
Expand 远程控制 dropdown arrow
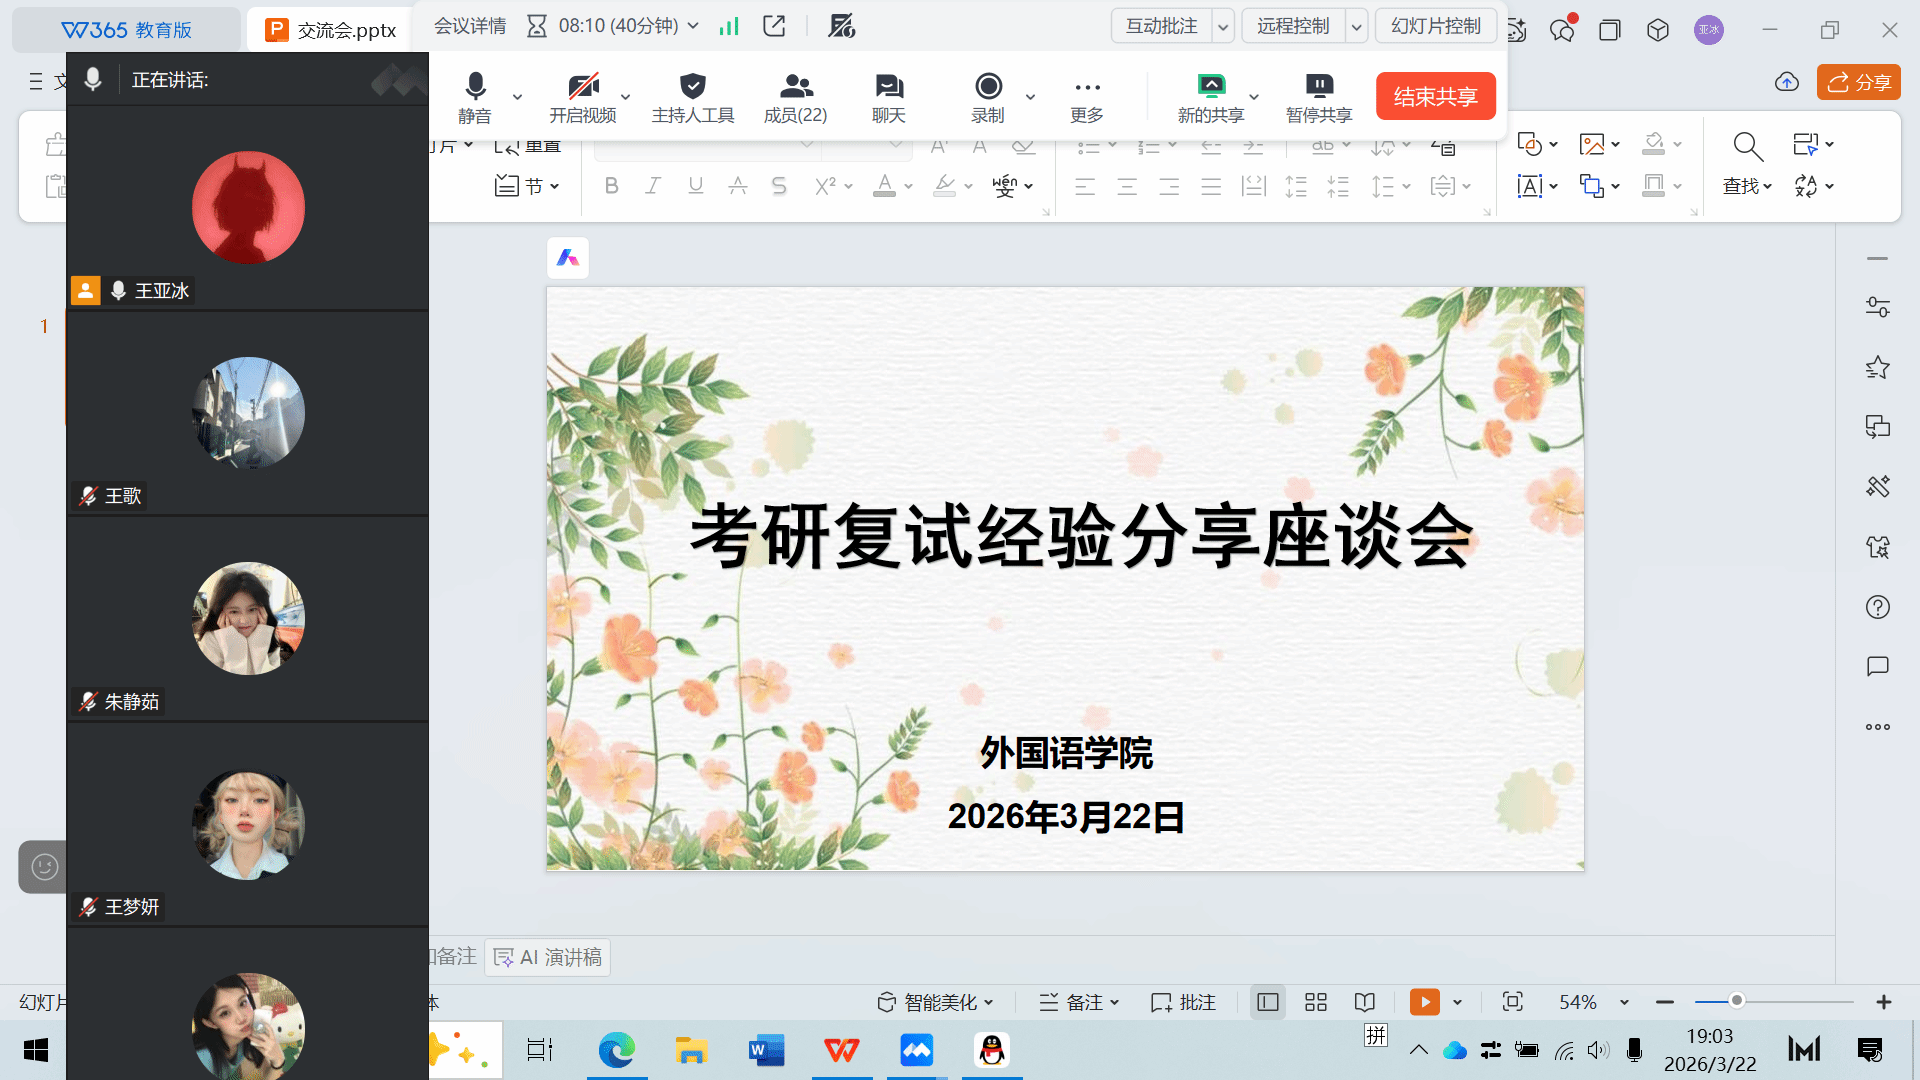[1356, 27]
